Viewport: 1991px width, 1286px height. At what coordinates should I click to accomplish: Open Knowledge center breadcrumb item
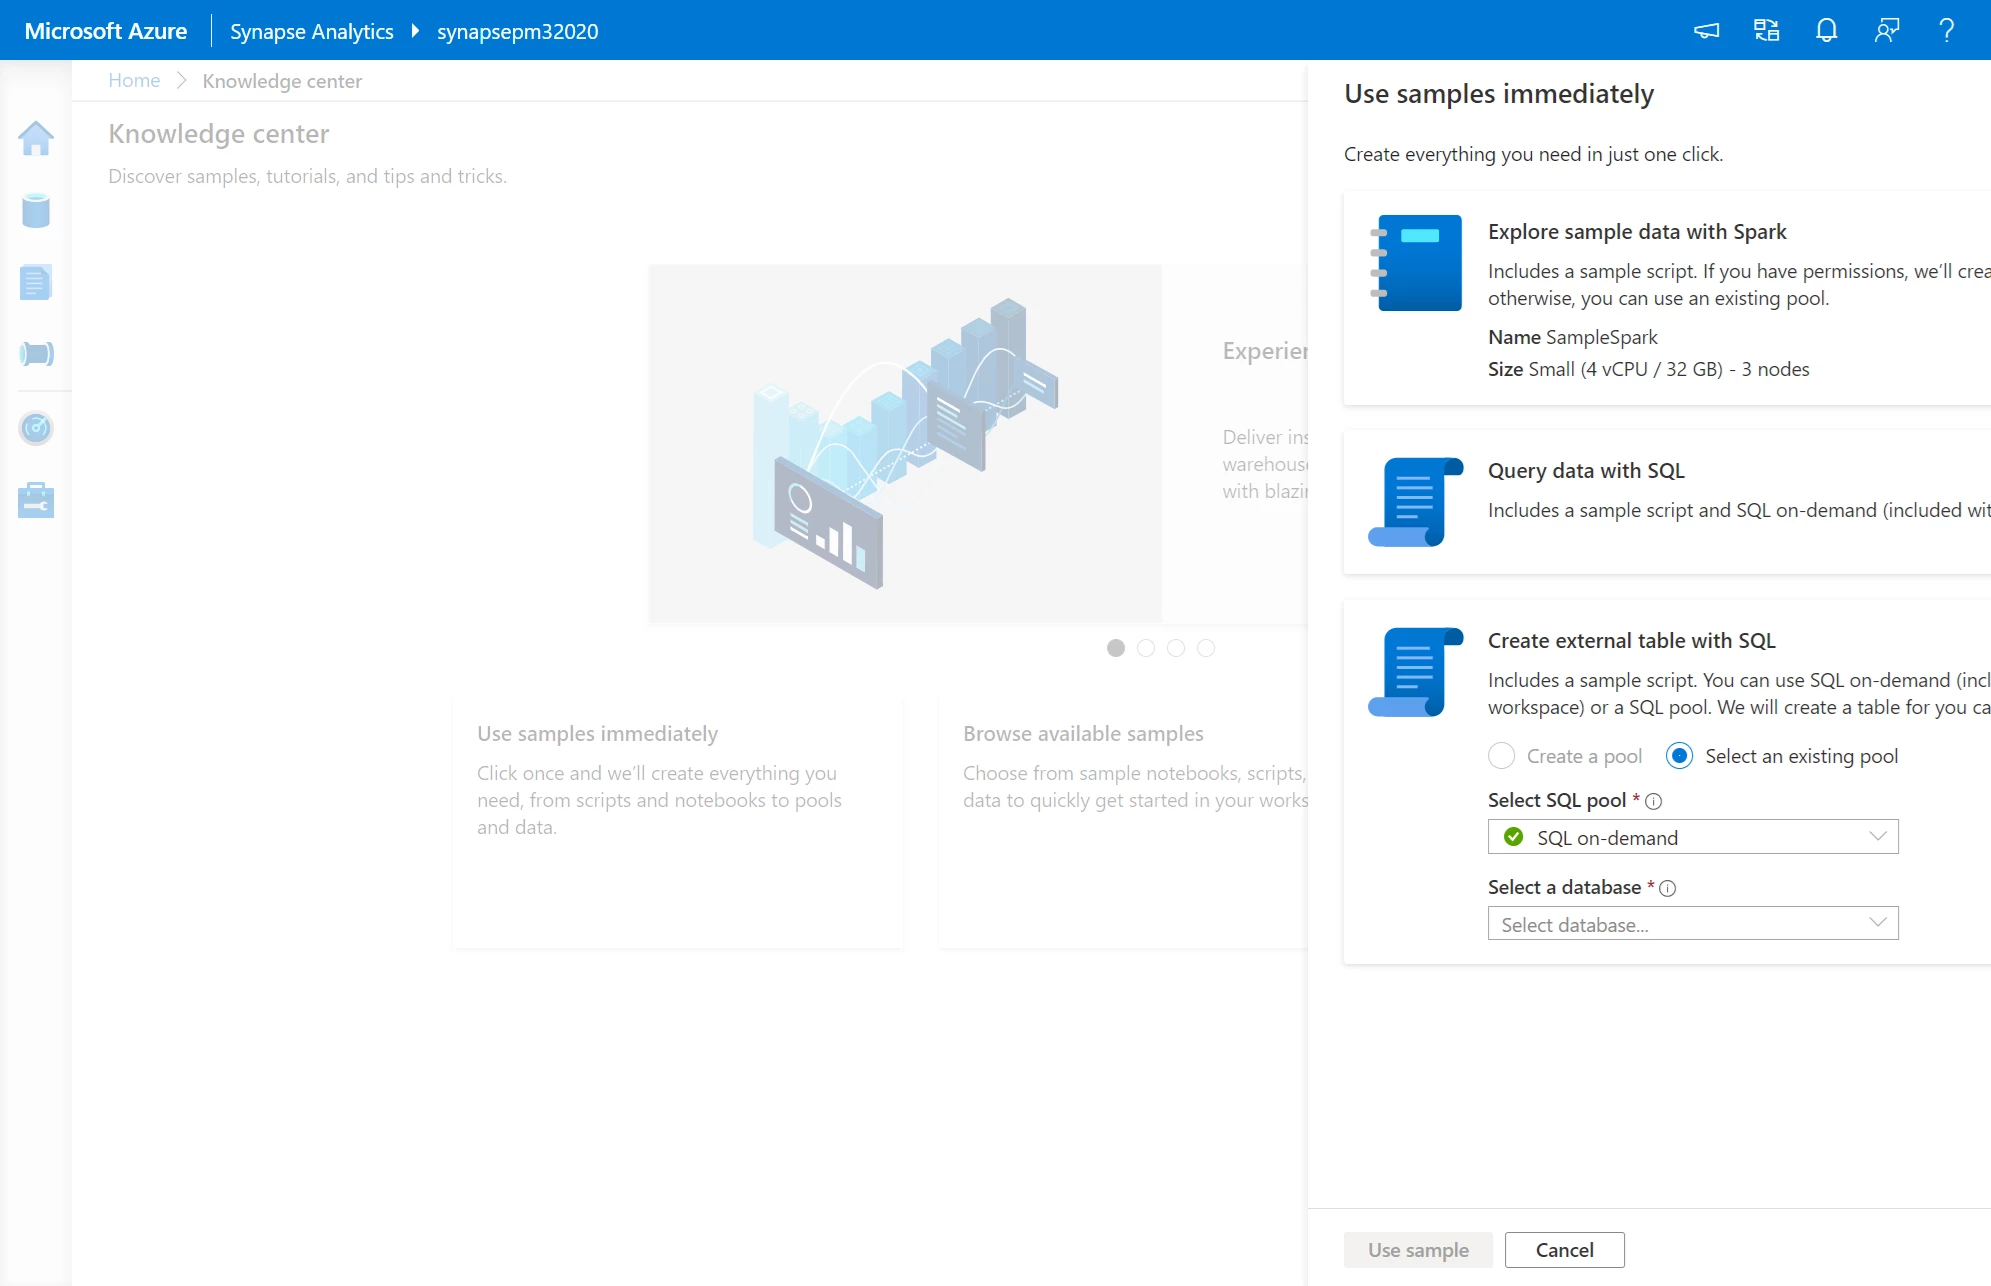(x=281, y=80)
